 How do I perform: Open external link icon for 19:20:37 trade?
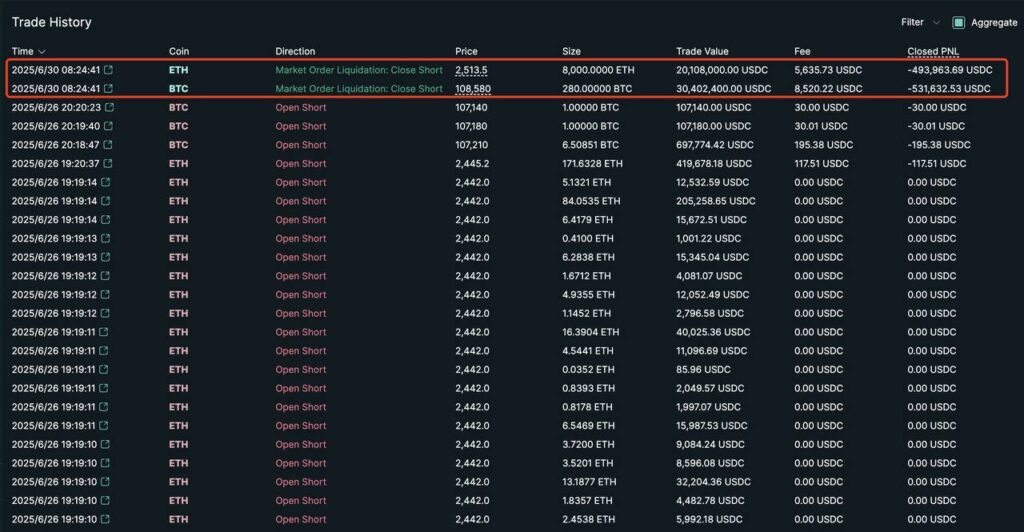(x=108, y=163)
